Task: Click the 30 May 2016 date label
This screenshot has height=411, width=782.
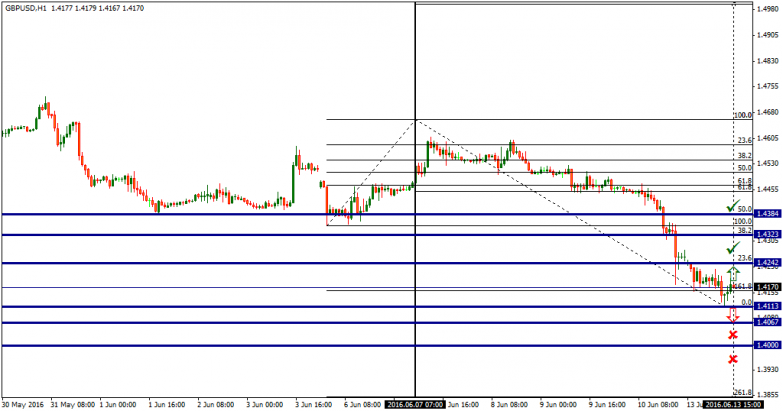Action: (23, 405)
